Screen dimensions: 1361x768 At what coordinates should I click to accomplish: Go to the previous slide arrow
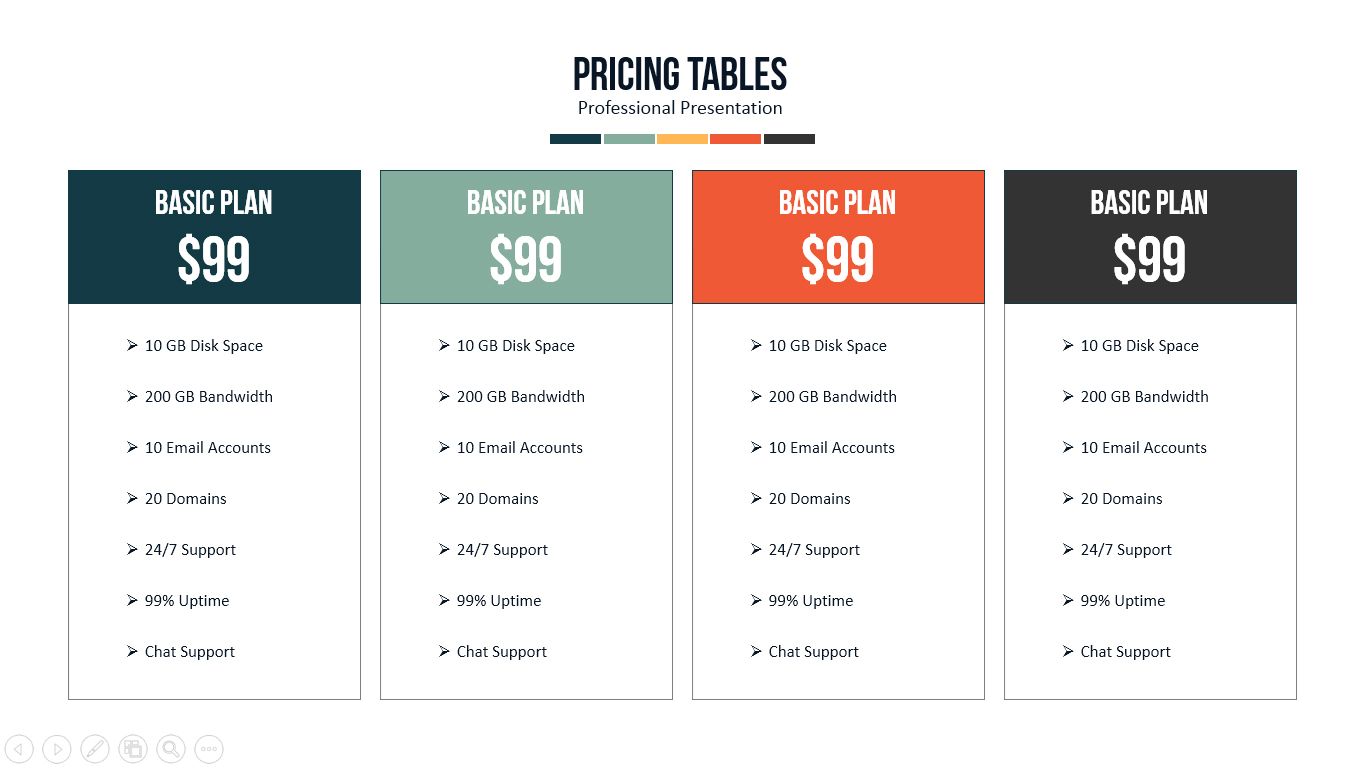pyautogui.click(x=19, y=749)
